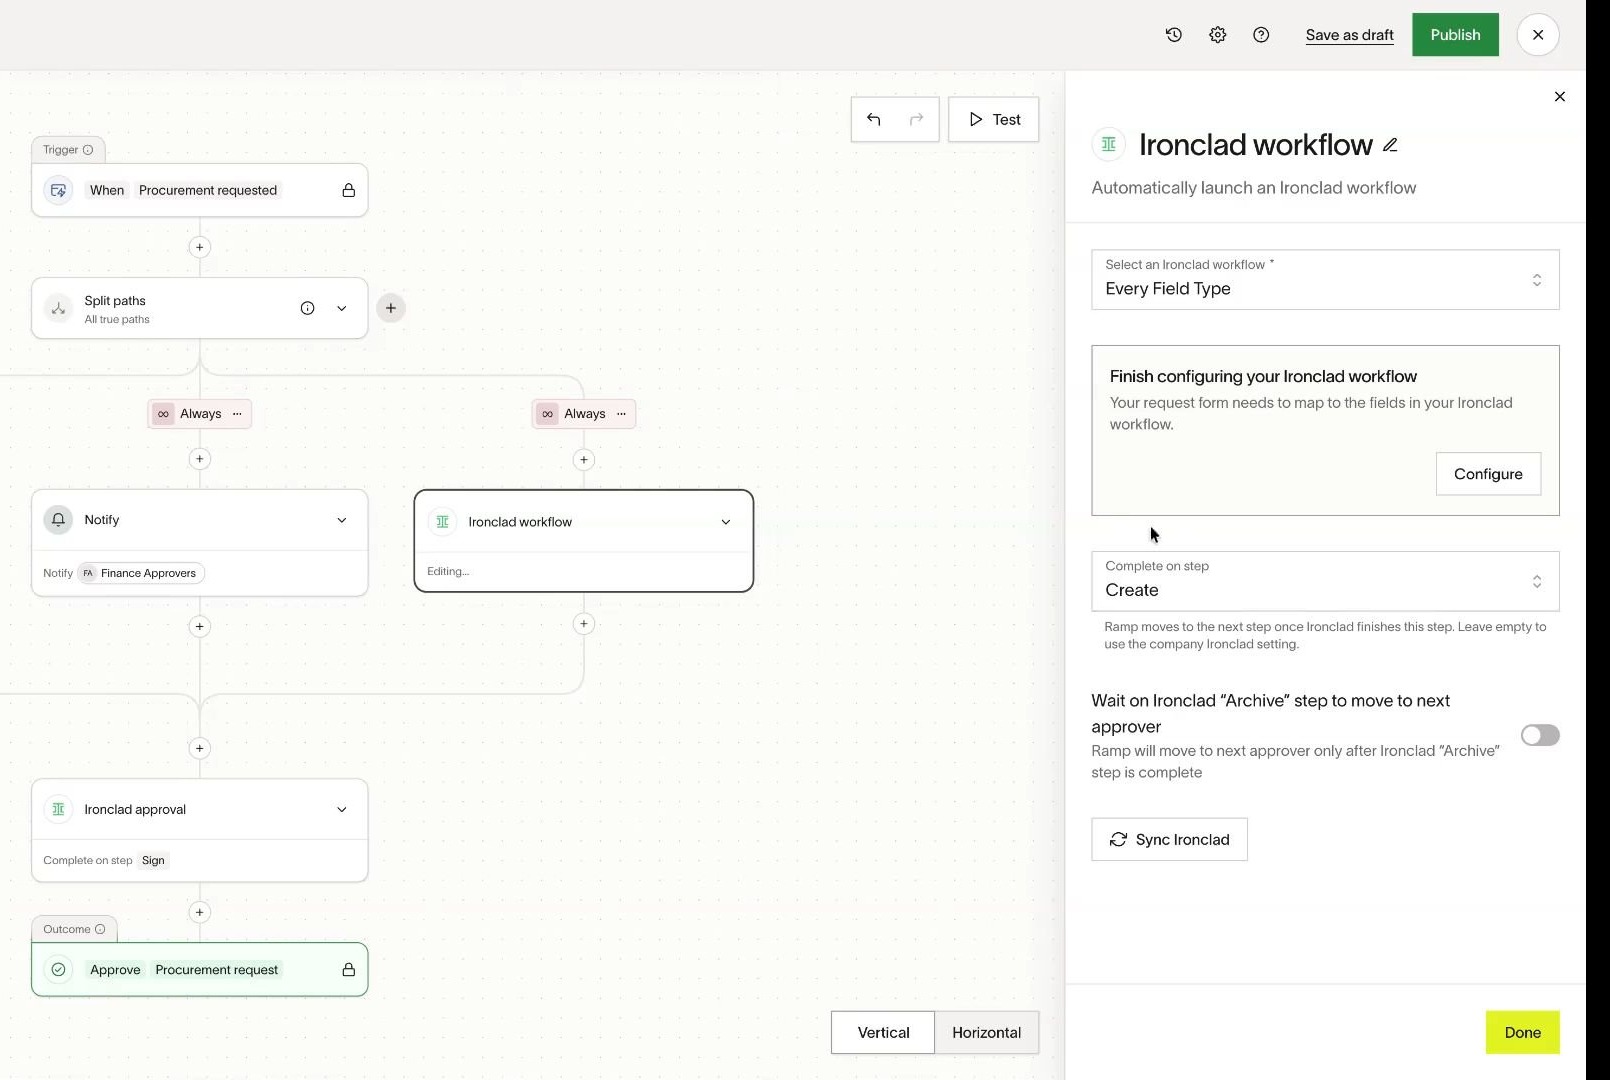Select the Approve Procurement request outcome node
The height and width of the screenshot is (1080, 1610).
pyautogui.click(x=199, y=970)
